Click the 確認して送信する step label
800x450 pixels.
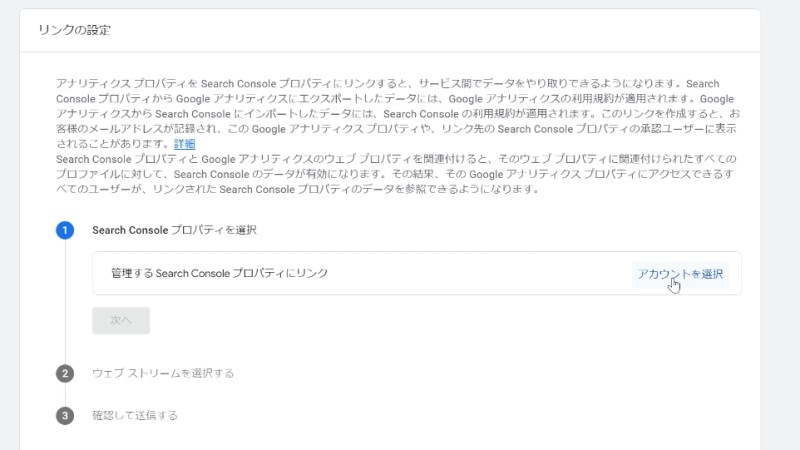[x=135, y=415]
